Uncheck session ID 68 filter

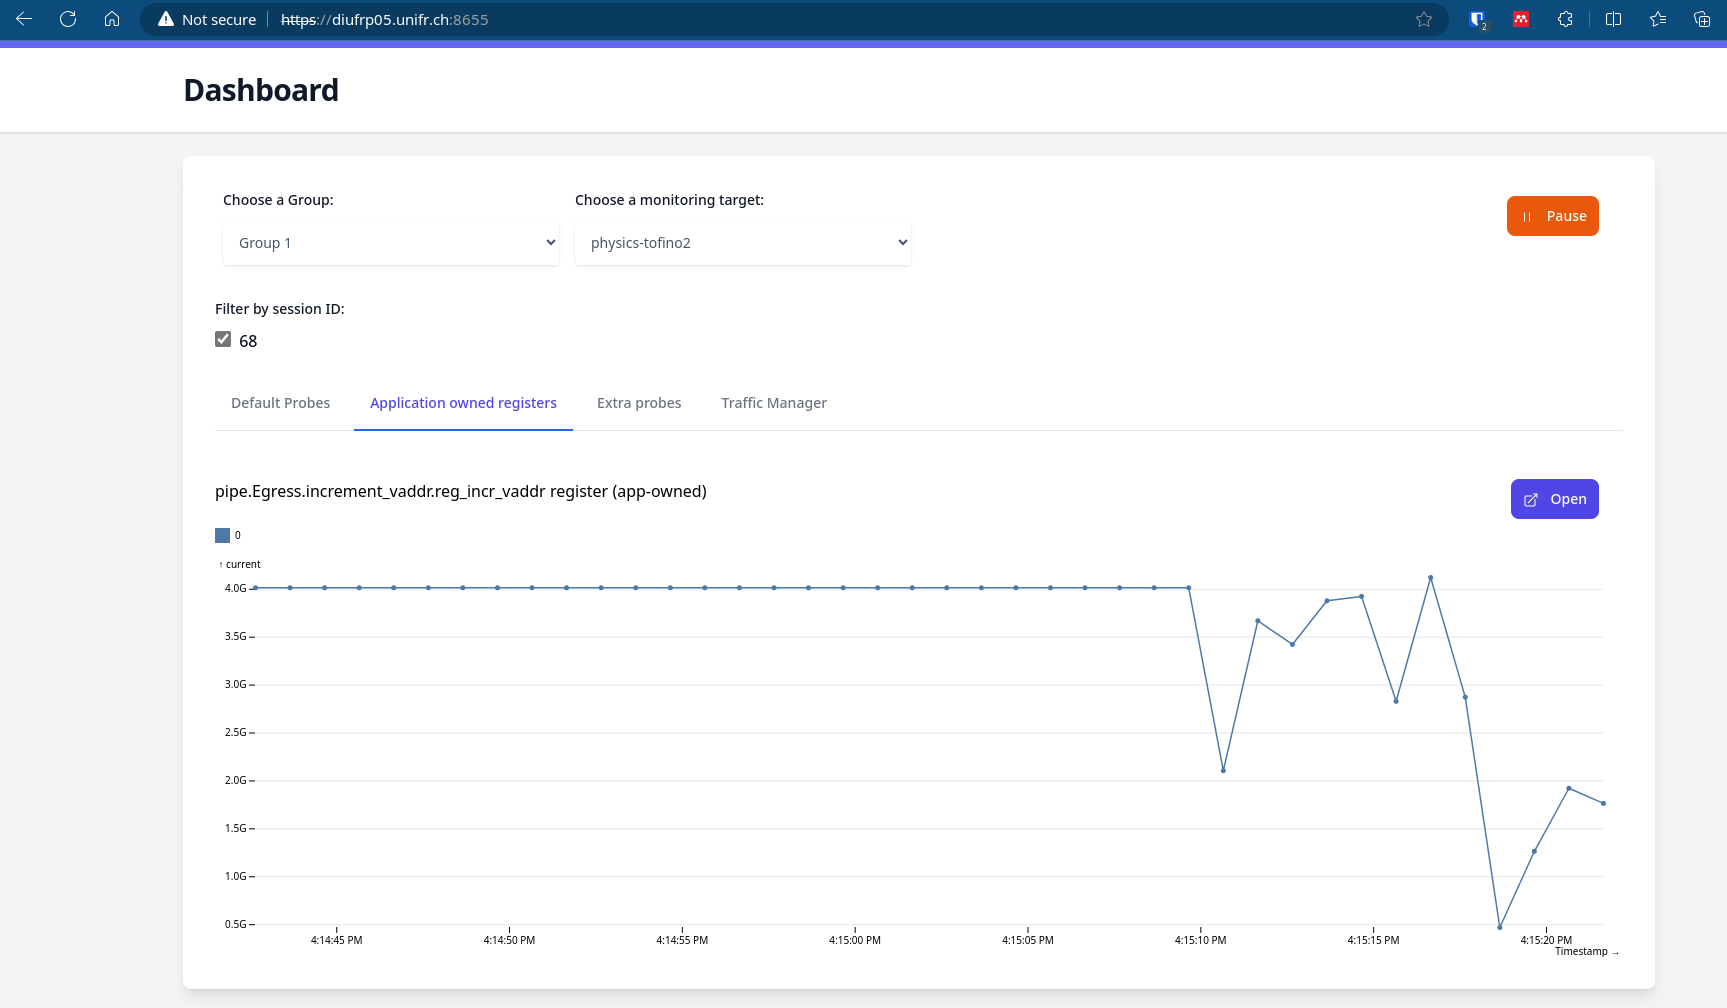pyautogui.click(x=223, y=339)
